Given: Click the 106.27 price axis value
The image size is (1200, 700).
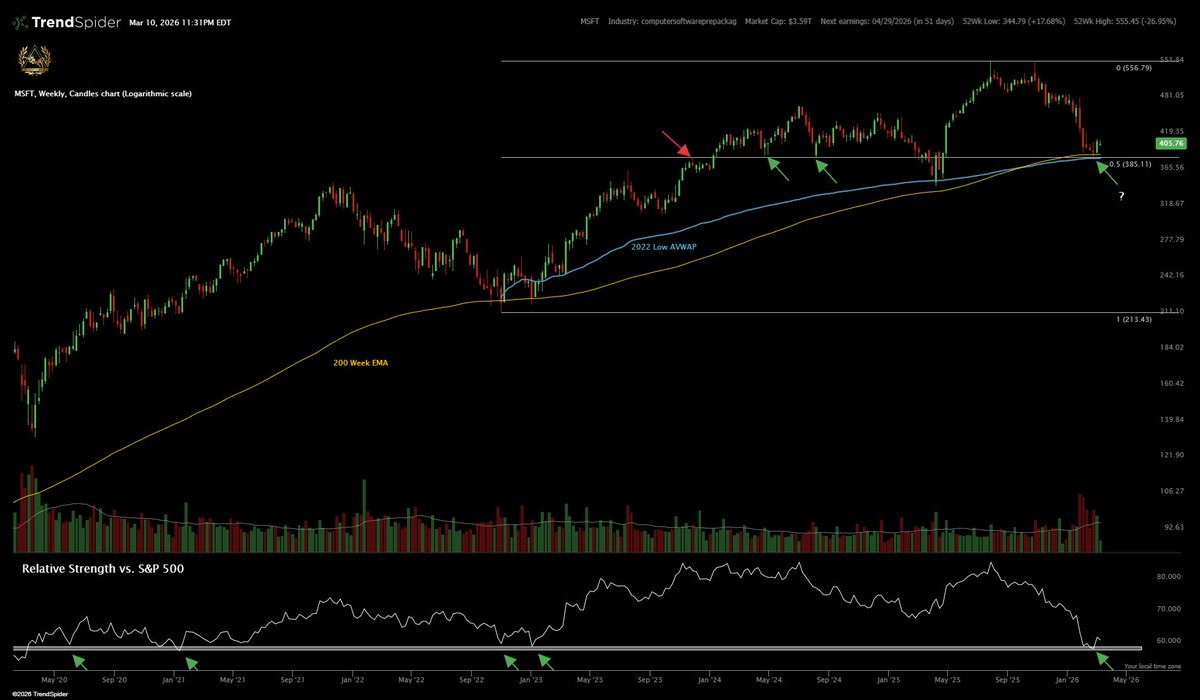Looking at the screenshot, I should click(x=1171, y=491).
